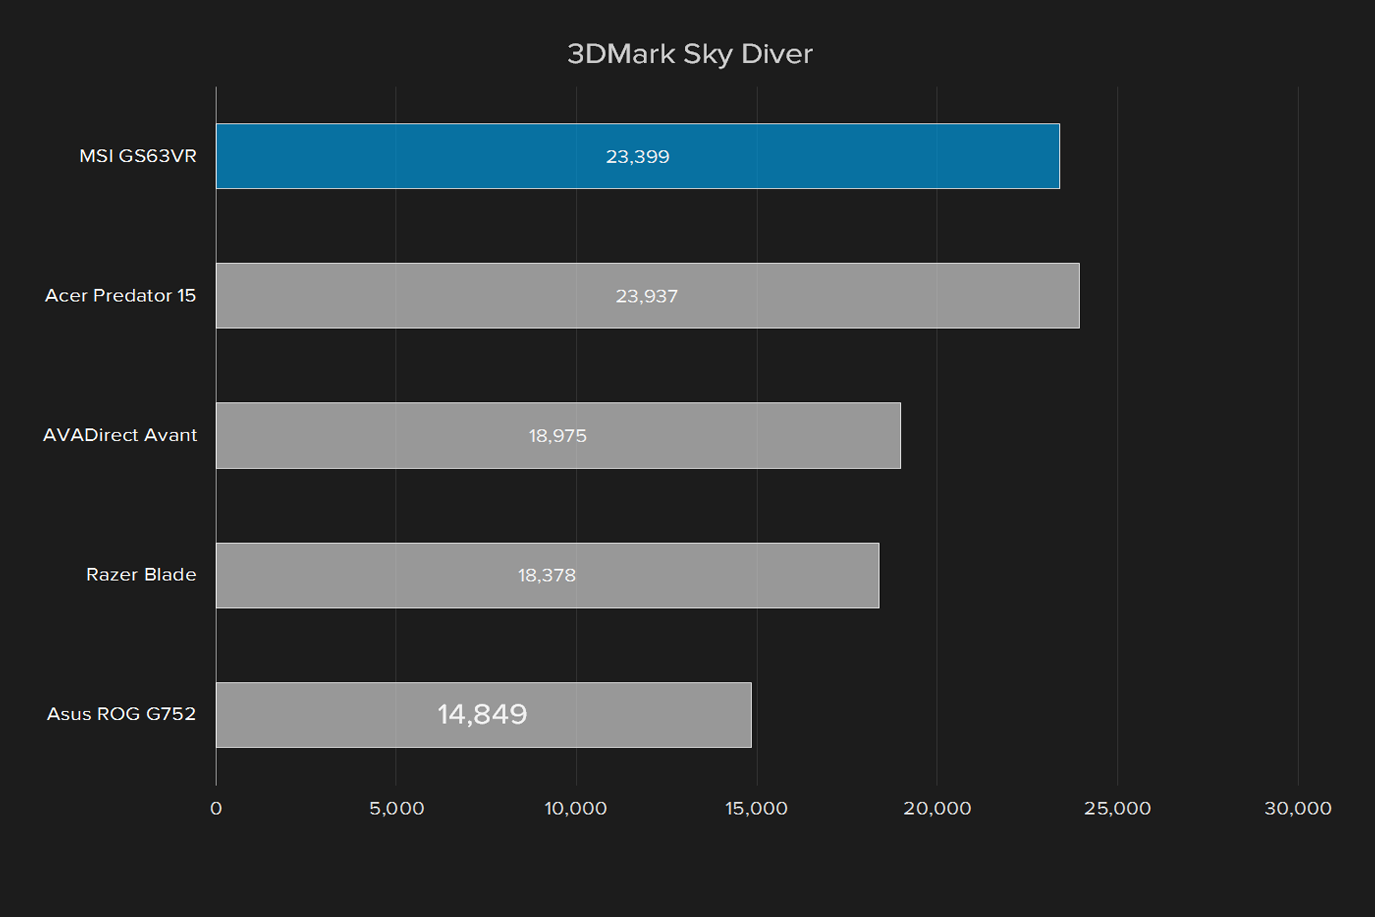Click the gray Asus ROG G752 bar
The image size is (1375, 917).
click(483, 715)
